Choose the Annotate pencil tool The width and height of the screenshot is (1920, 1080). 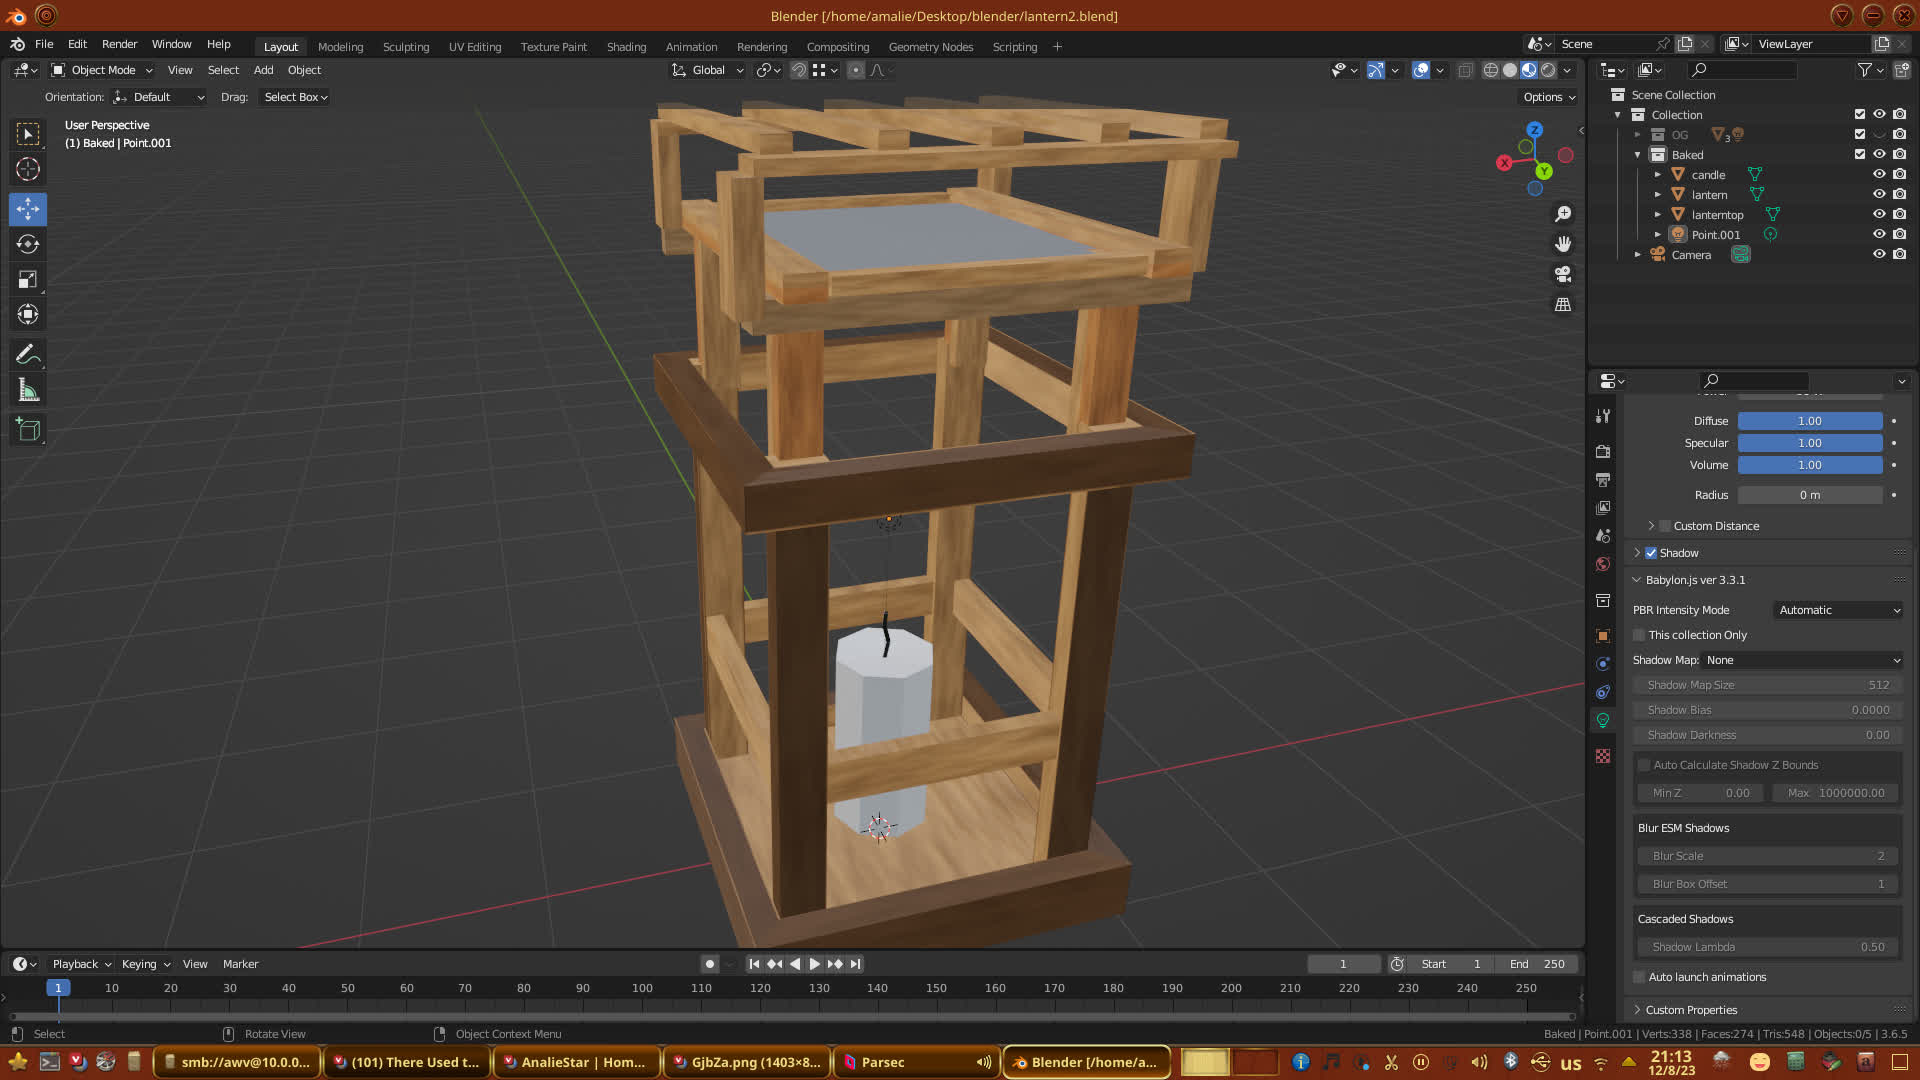28,354
